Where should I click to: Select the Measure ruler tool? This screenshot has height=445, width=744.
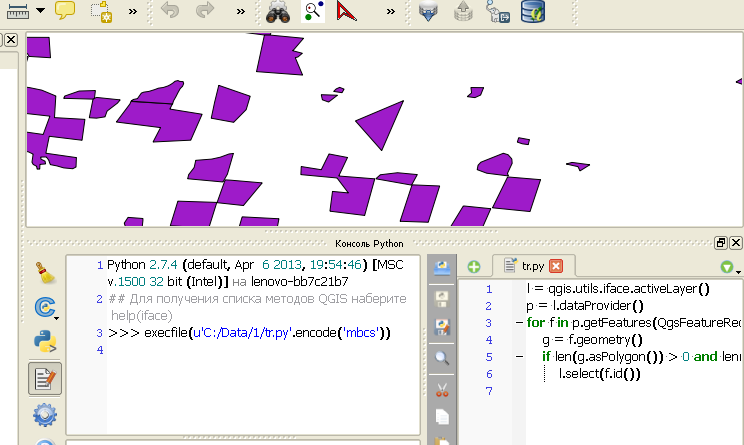point(18,10)
